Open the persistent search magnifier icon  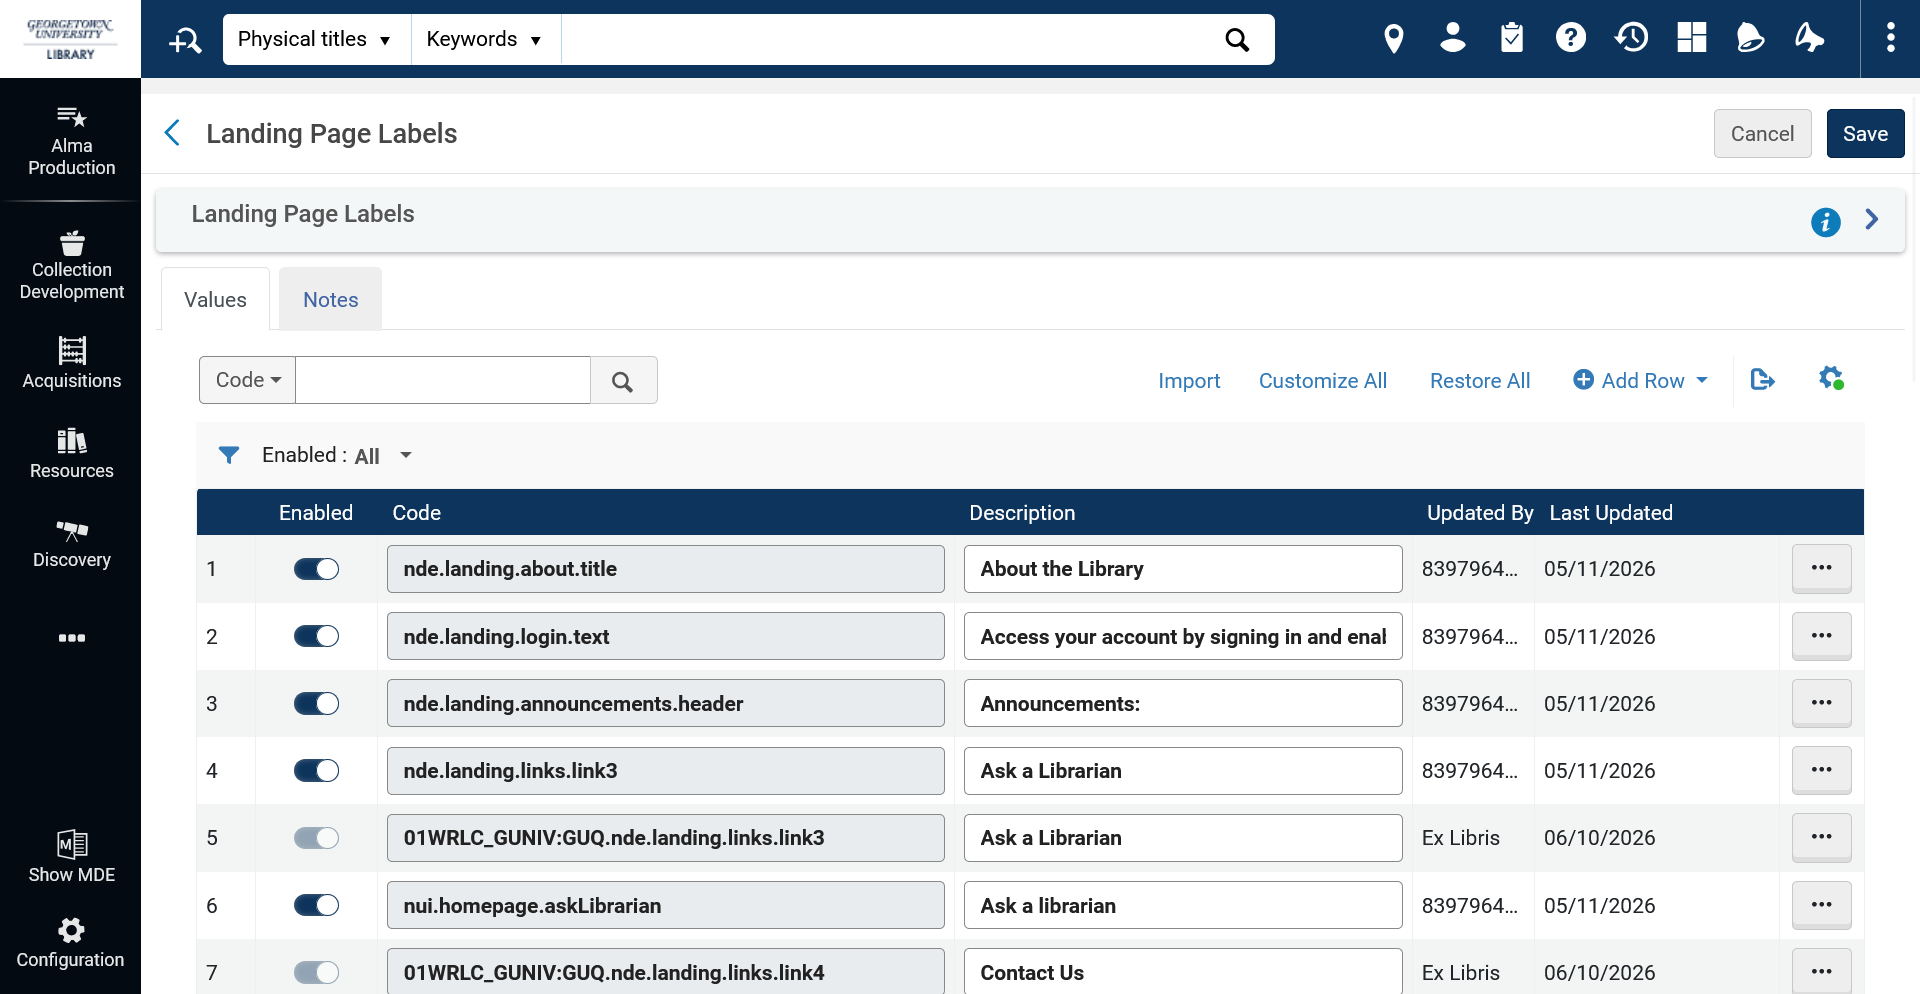tap(185, 39)
